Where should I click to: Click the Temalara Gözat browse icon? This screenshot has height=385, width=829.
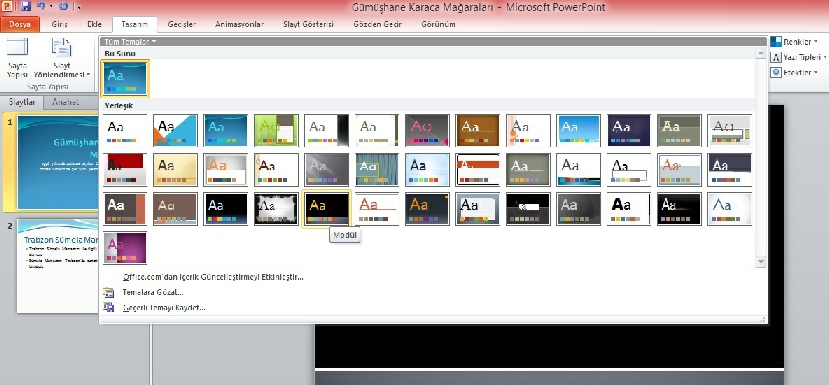click(x=108, y=292)
